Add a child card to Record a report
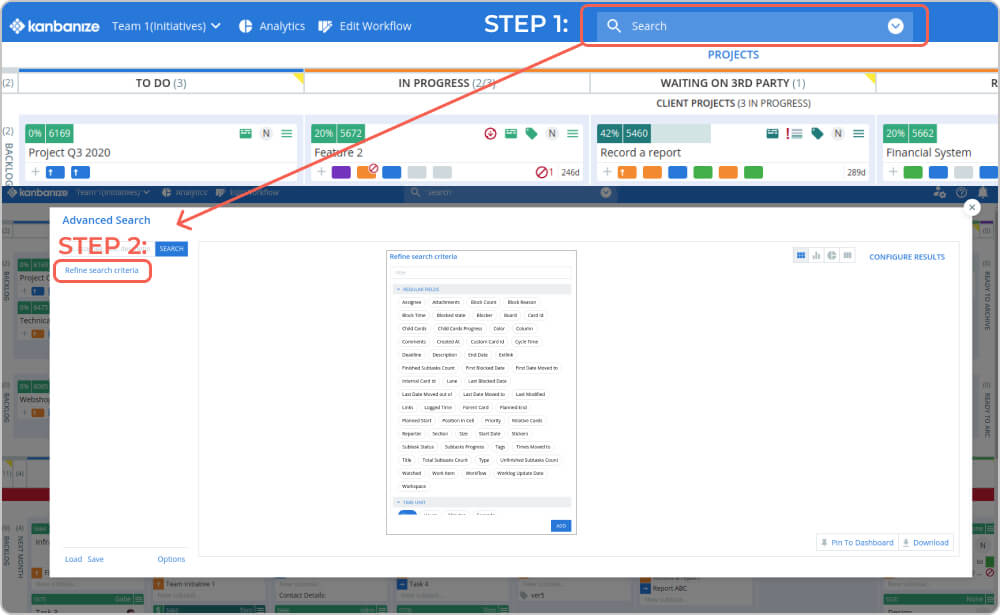The width and height of the screenshot is (1000, 615). pos(607,172)
